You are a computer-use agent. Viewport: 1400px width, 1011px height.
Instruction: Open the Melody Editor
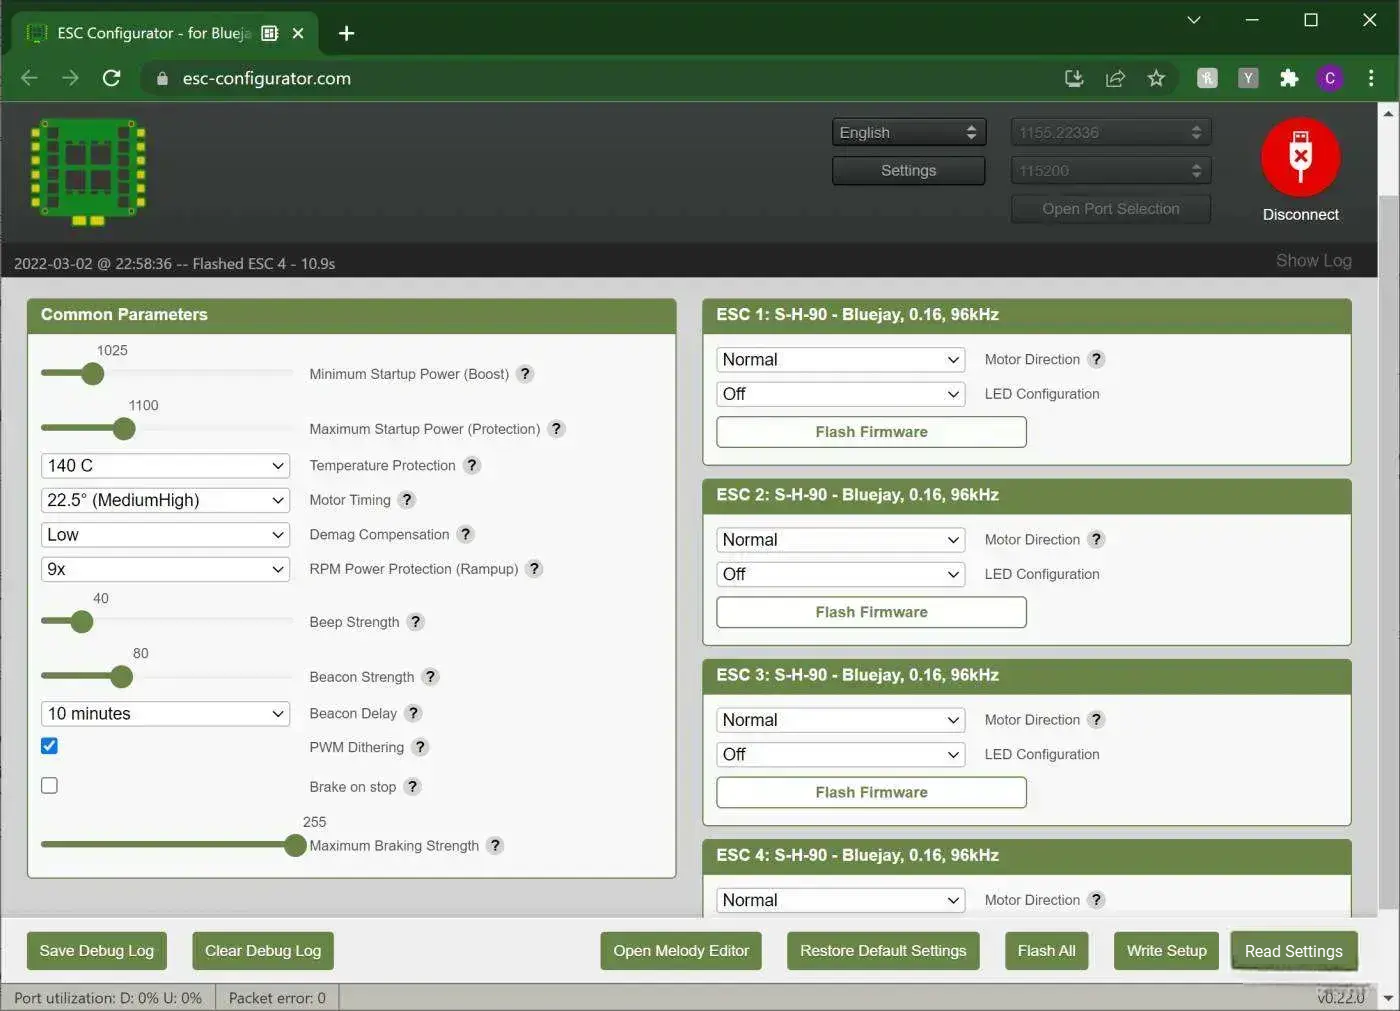[681, 950]
